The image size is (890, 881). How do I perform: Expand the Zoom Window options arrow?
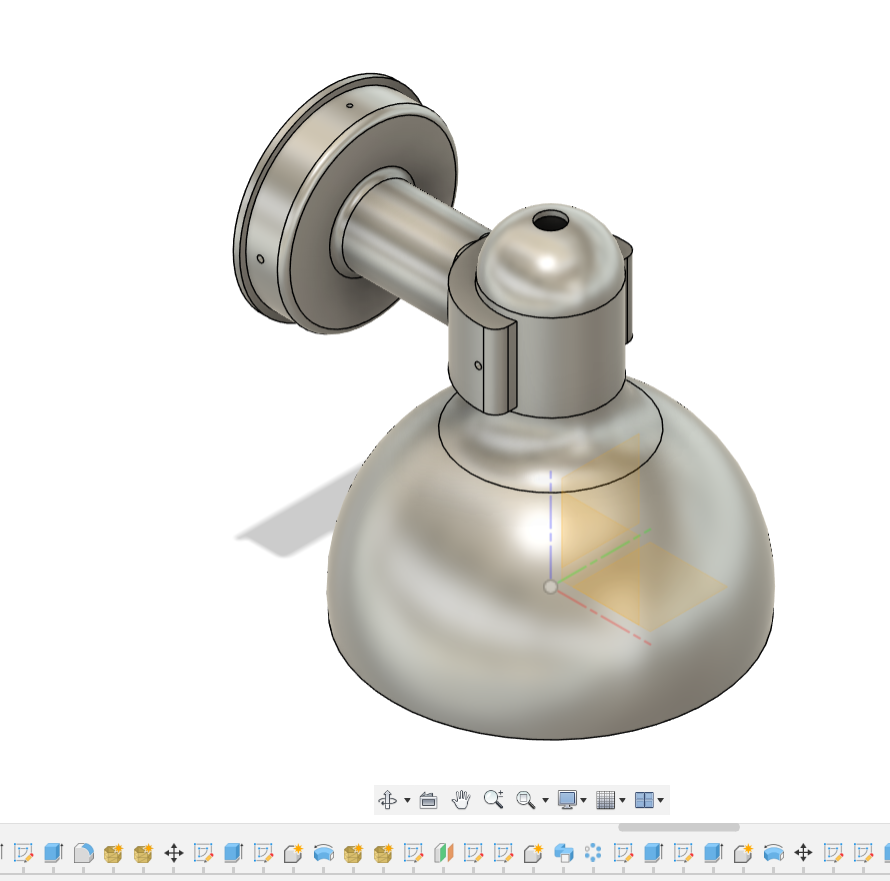pyautogui.click(x=545, y=800)
